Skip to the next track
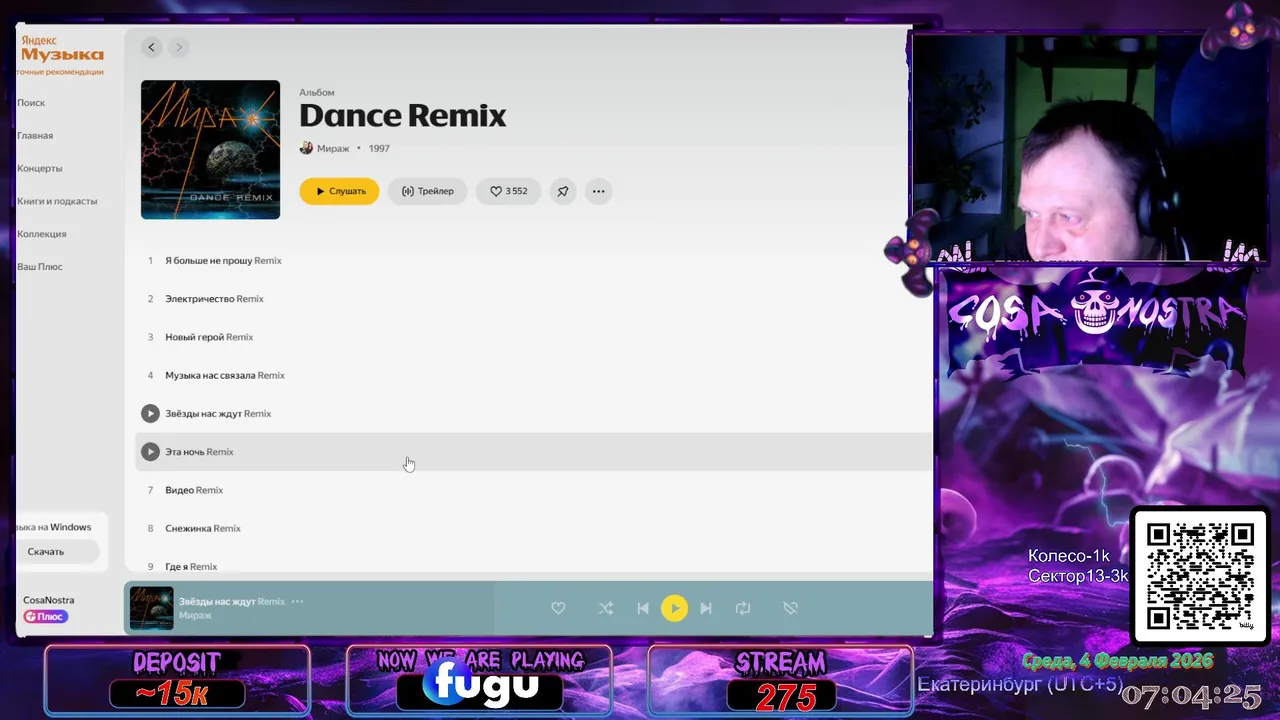The image size is (1280, 720). click(x=706, y=608)
